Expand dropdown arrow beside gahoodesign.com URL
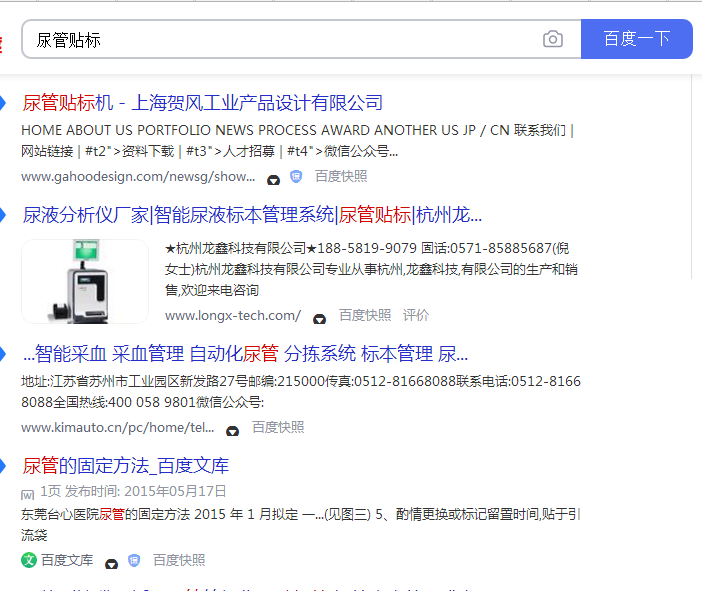The image size is (702, 591). point(274,180)
